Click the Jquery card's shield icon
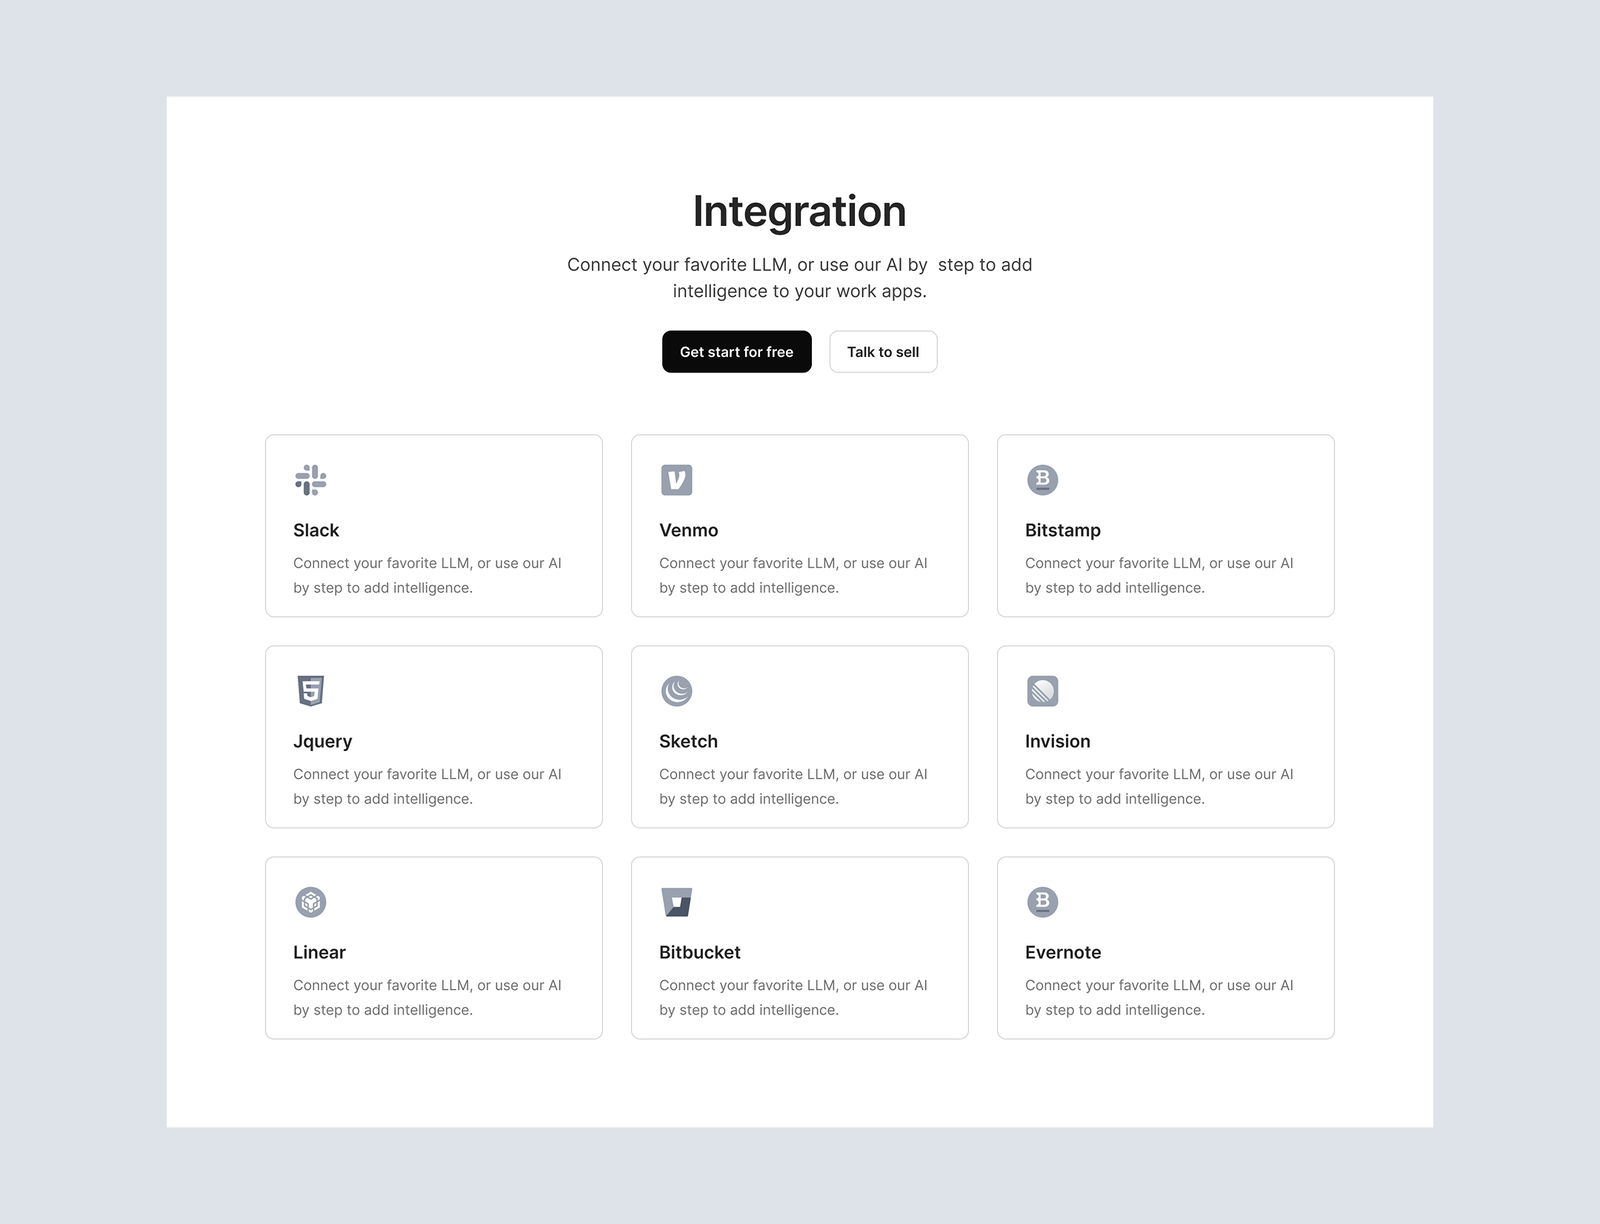Viewport: 1600px width, 1224px height. point(311,691)
